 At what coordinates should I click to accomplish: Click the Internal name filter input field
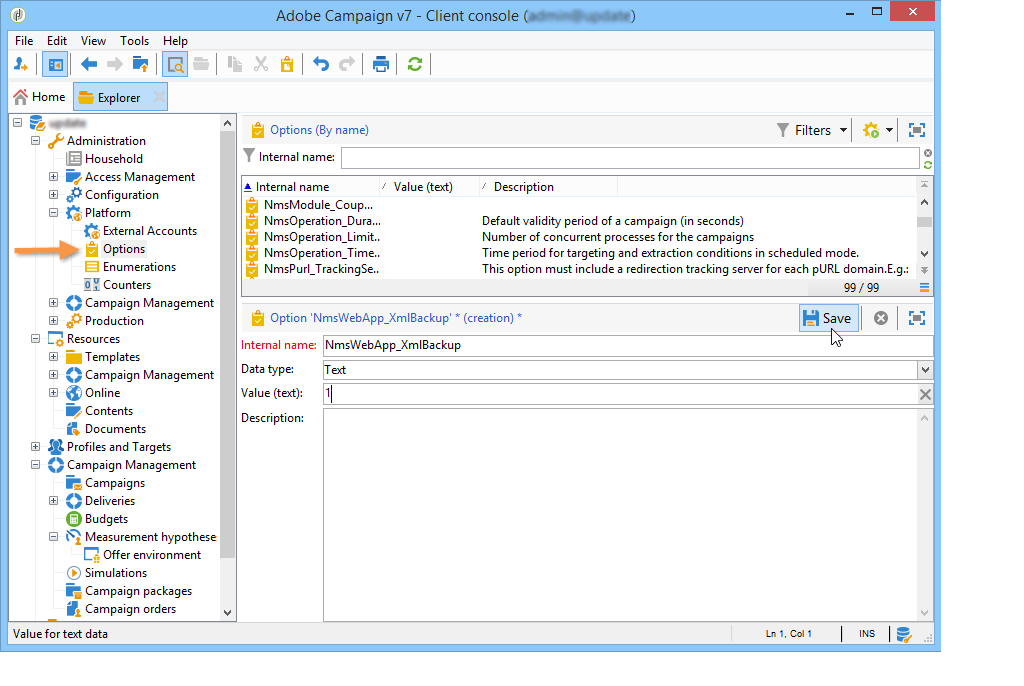(x=630, y=157)
